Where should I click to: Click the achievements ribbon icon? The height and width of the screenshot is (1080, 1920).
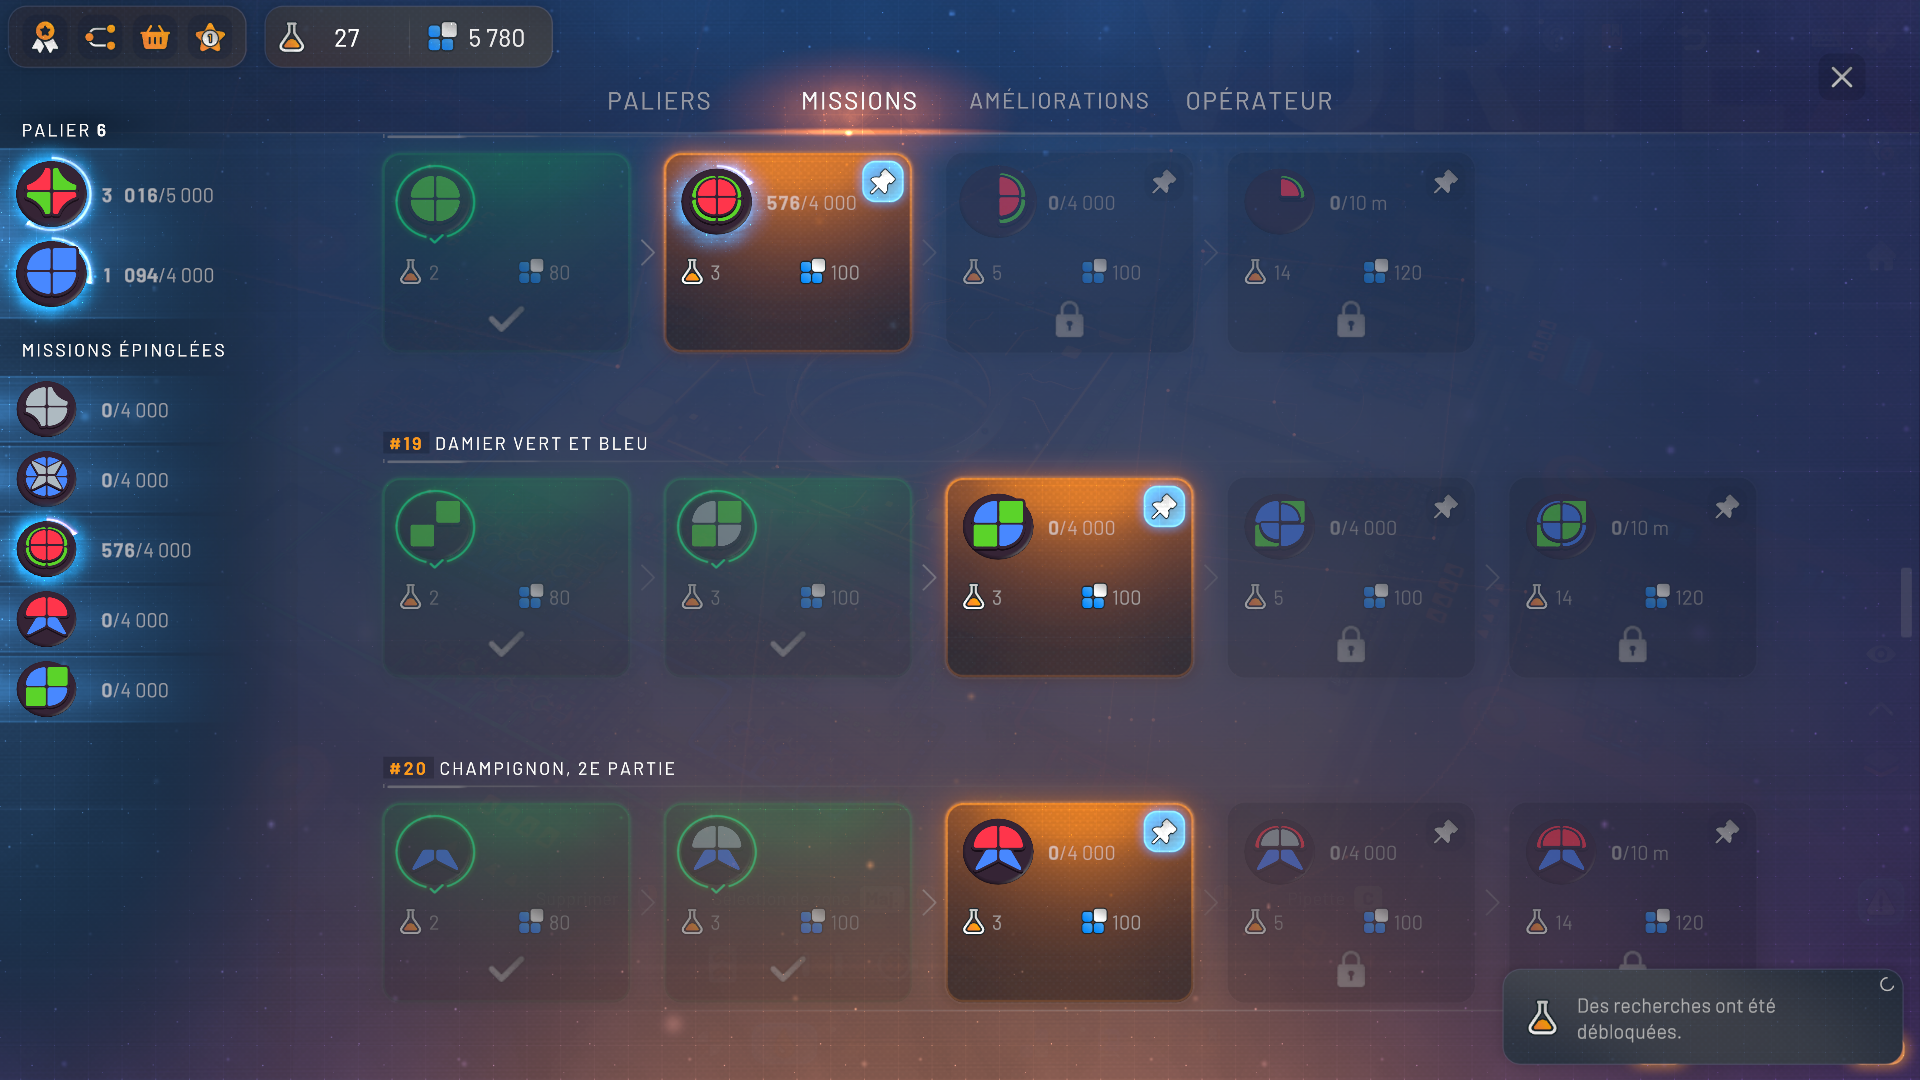(x=45, y=38)
